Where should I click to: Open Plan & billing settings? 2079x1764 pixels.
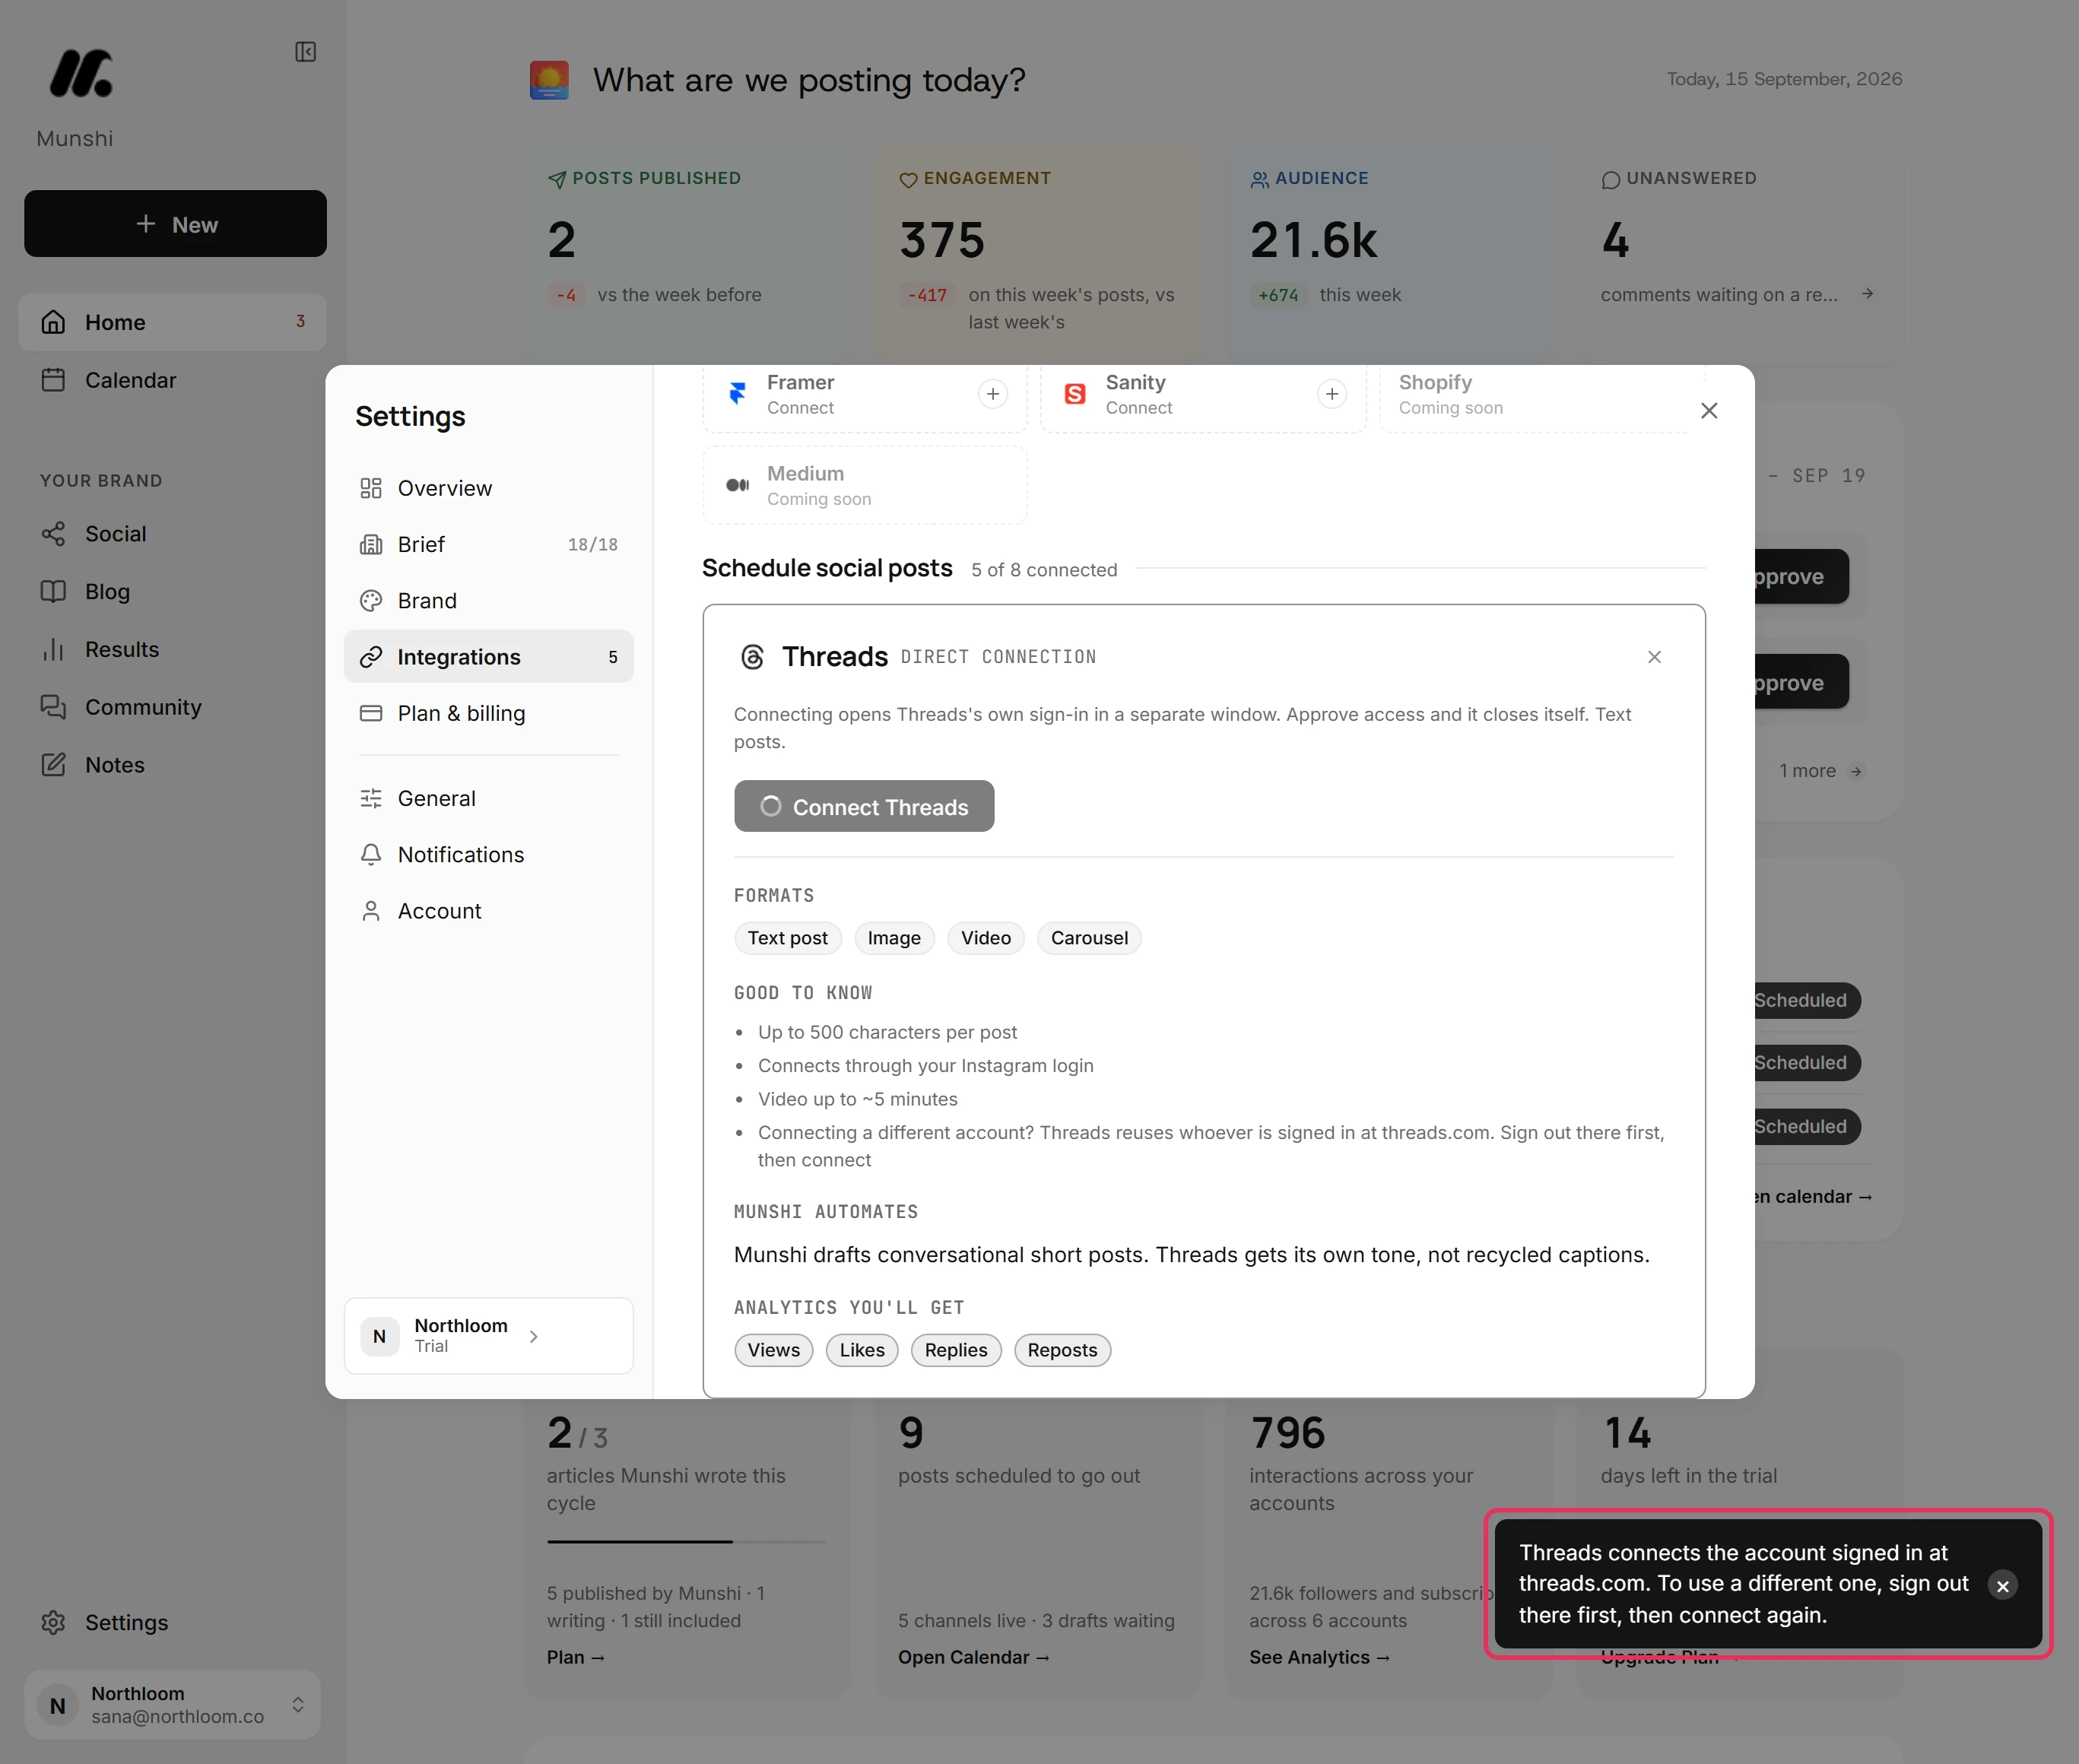488,713
